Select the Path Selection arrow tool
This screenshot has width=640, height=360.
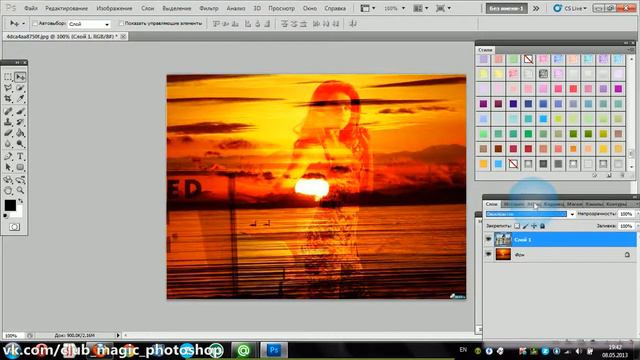(x=8, y=167)
